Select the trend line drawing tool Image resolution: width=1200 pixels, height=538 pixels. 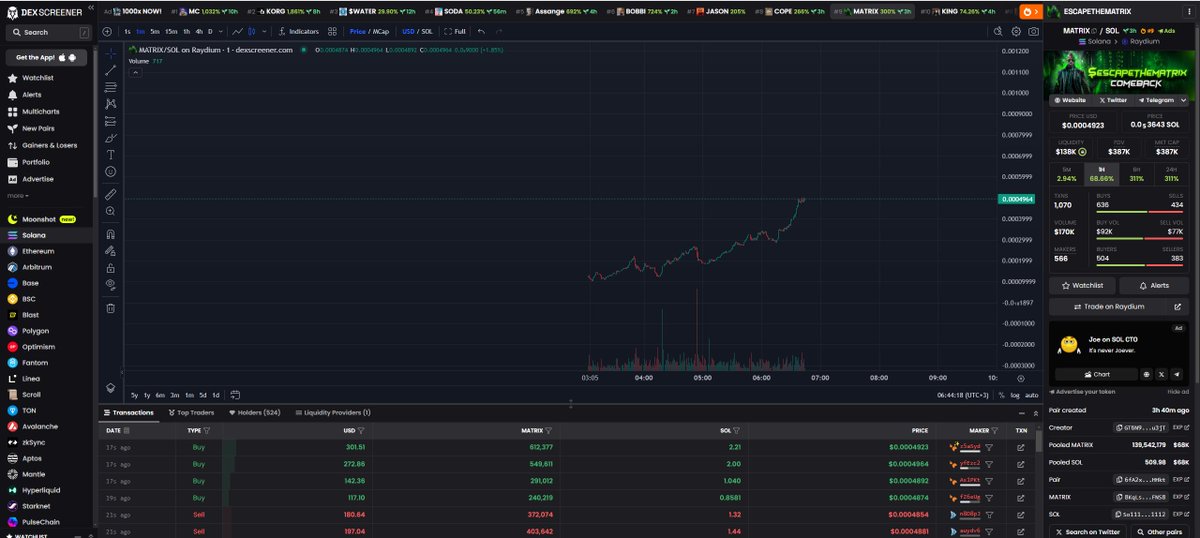pyautogui.click(x=110, y=70)
